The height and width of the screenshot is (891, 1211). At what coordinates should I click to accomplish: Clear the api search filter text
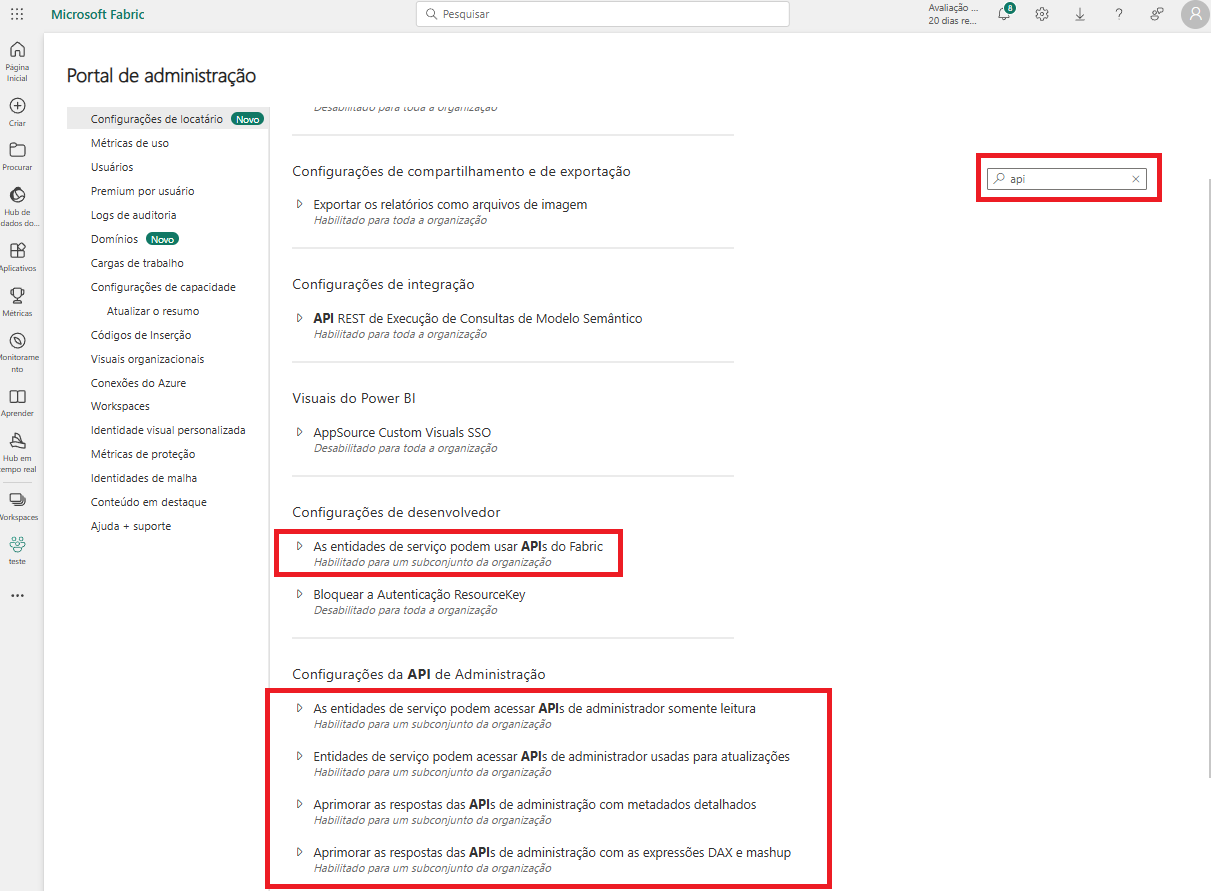1135,179
